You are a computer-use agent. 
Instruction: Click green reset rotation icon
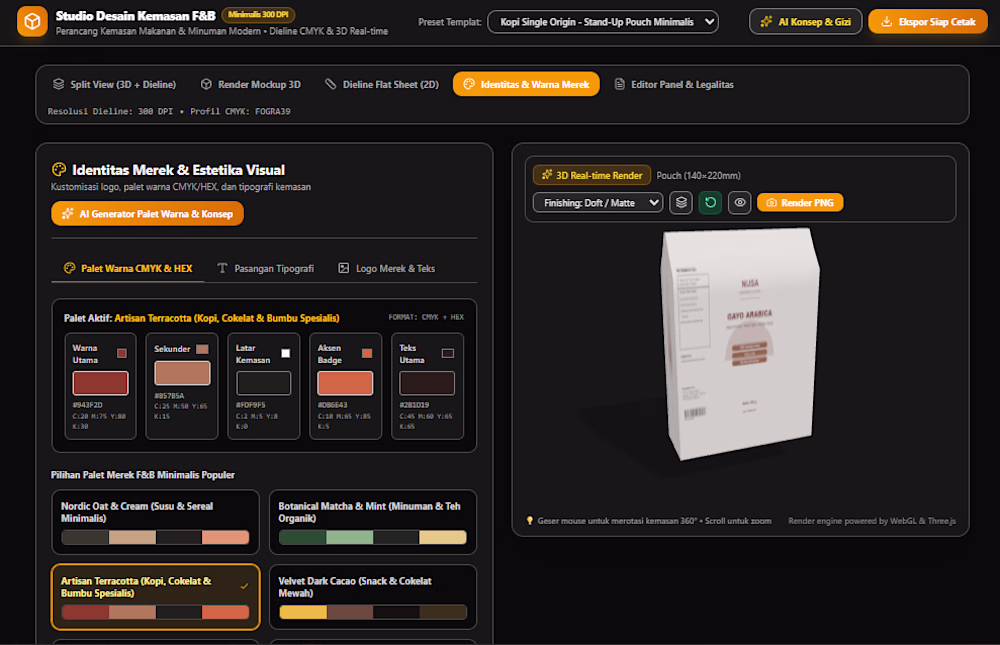(x=710, y=203)
